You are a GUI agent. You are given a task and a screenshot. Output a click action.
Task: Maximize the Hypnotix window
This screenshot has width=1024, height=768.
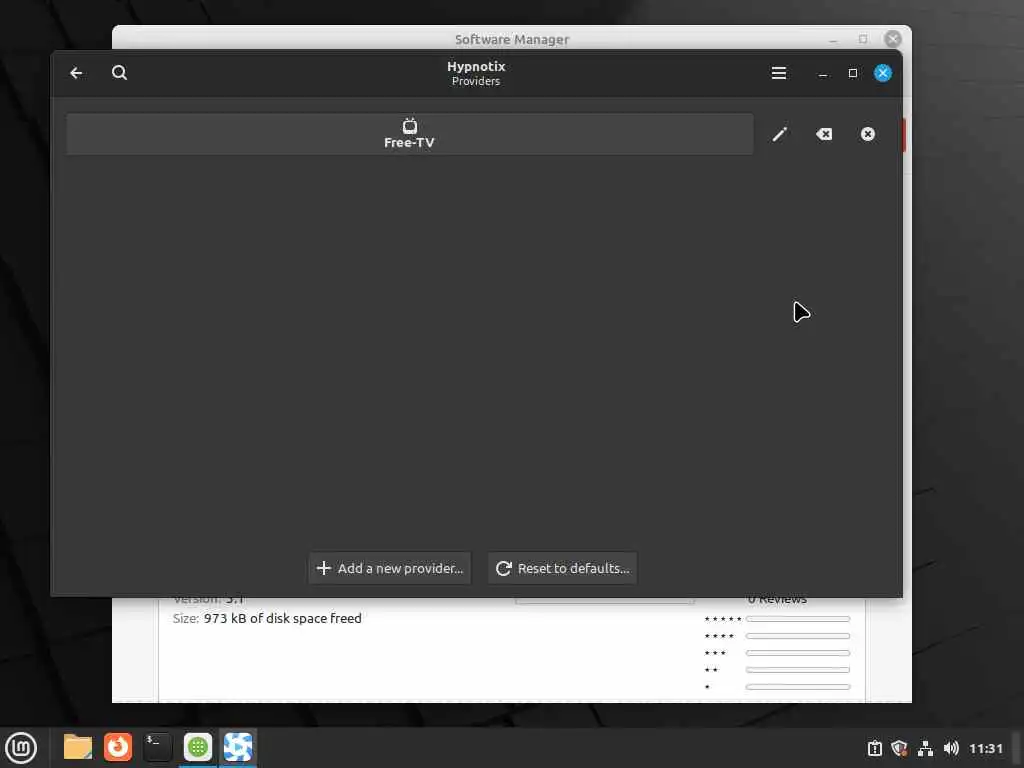point(853,73)
